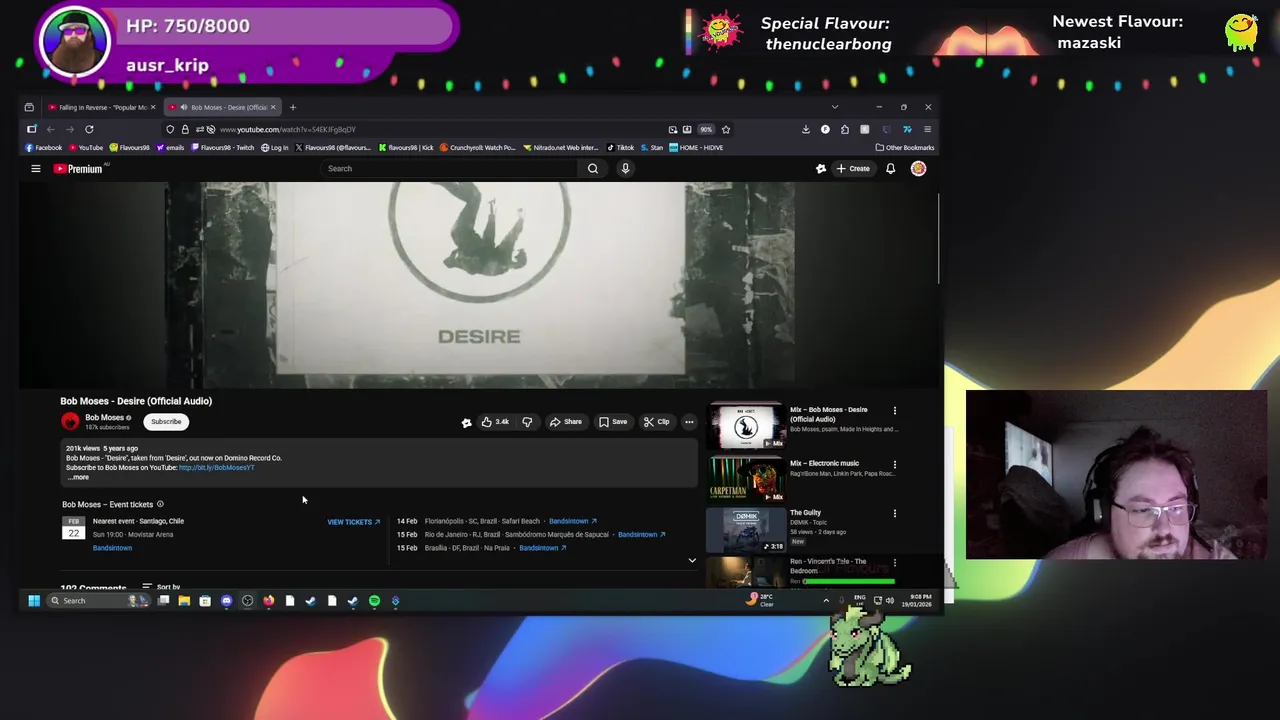Open File Explorer from the taskbar
1280x720 pixels.
(184, 601)
